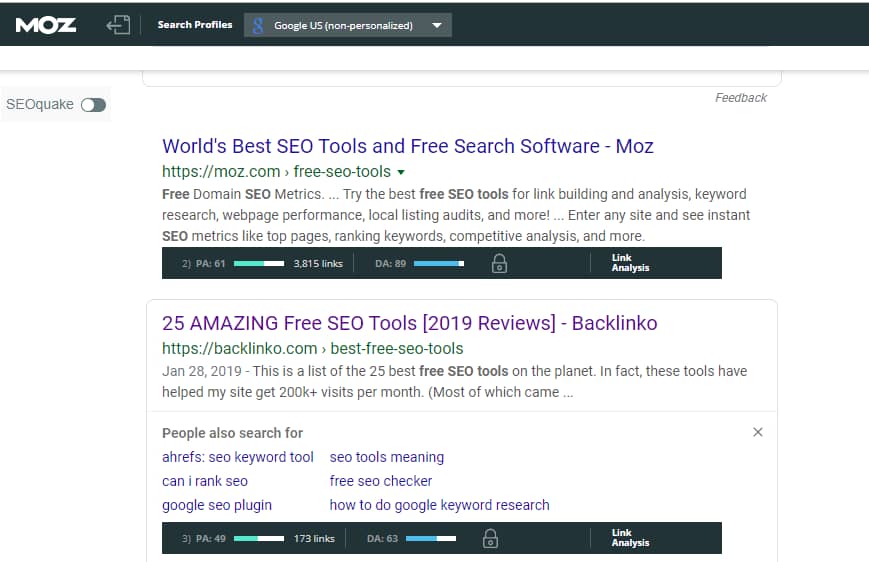Search for free seo checker

[381, 481]
